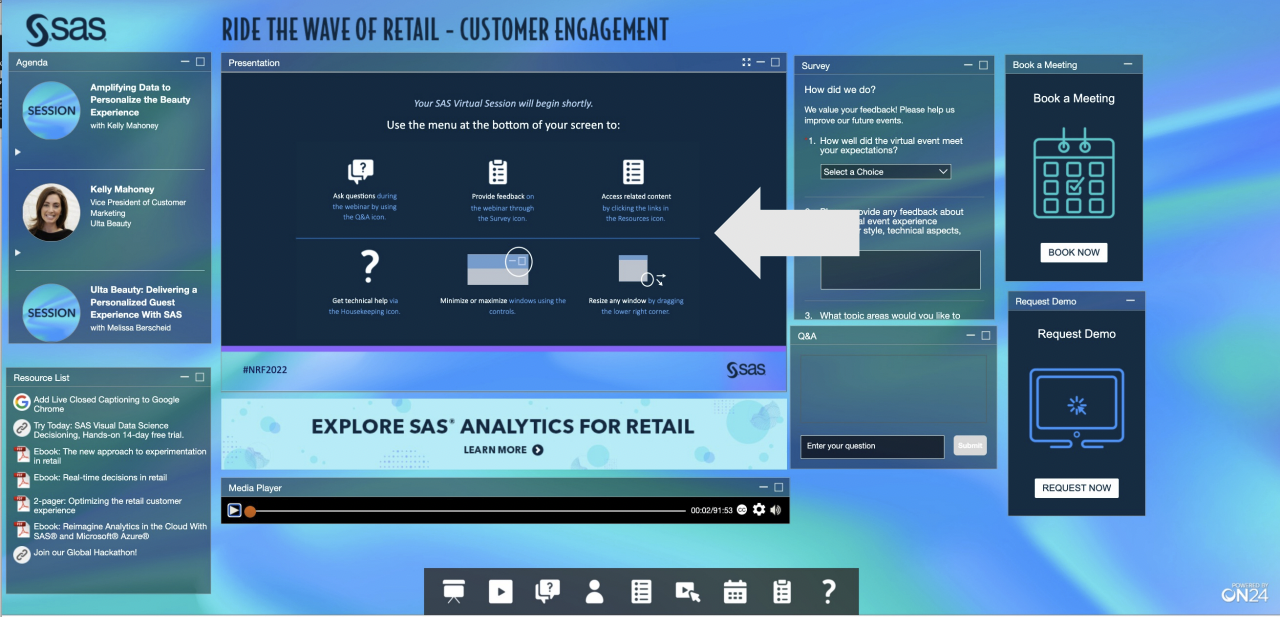Click the REQUEST NOW button
Viewport: 1280px width, 617px height.
(x=1076, y=488)
